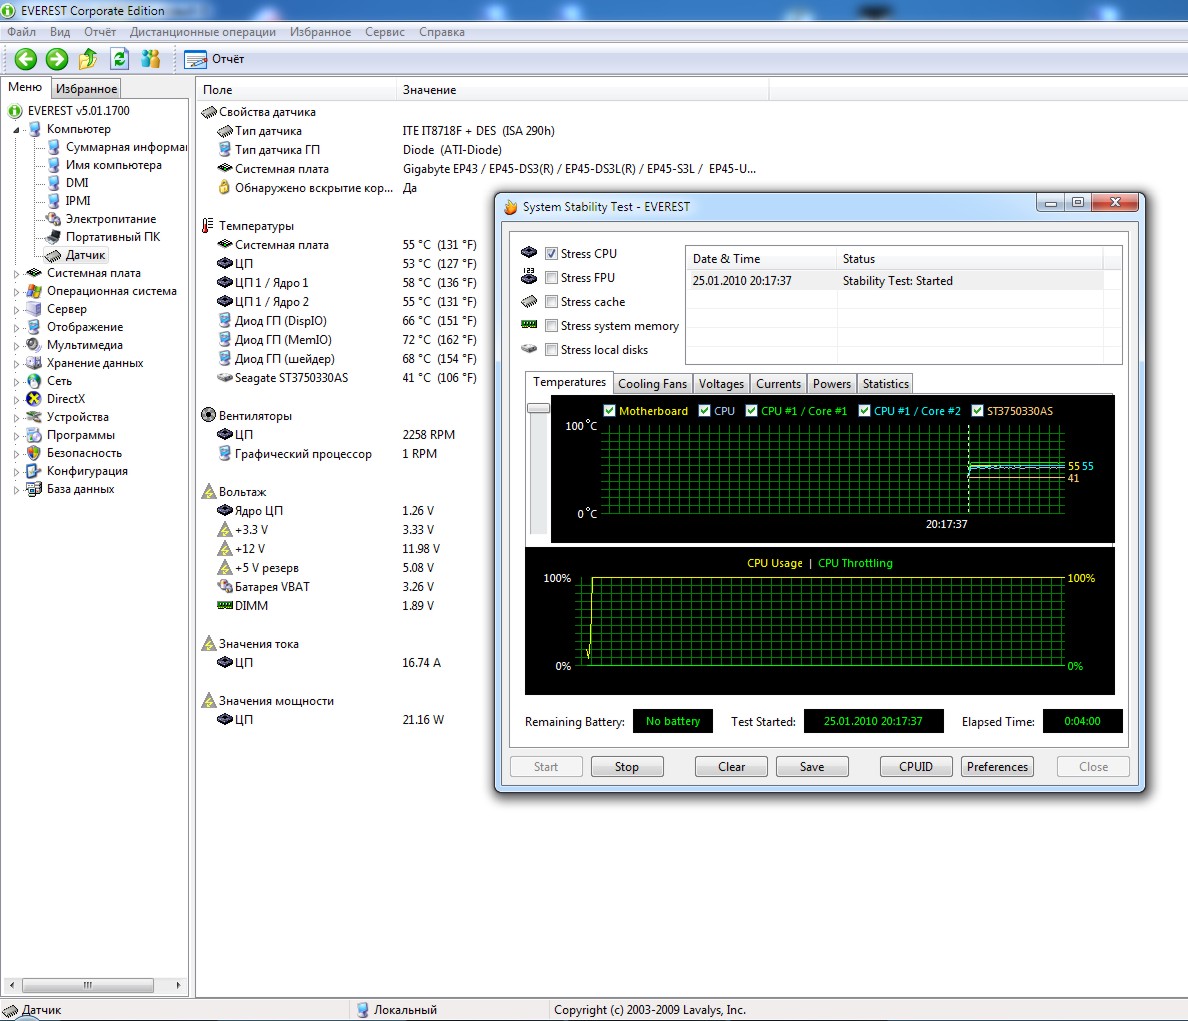Image resolution: width=1188 pixels, height=1021 pixels.
Task: Select the DirectX item in the tree
Action: click(65, 399)
